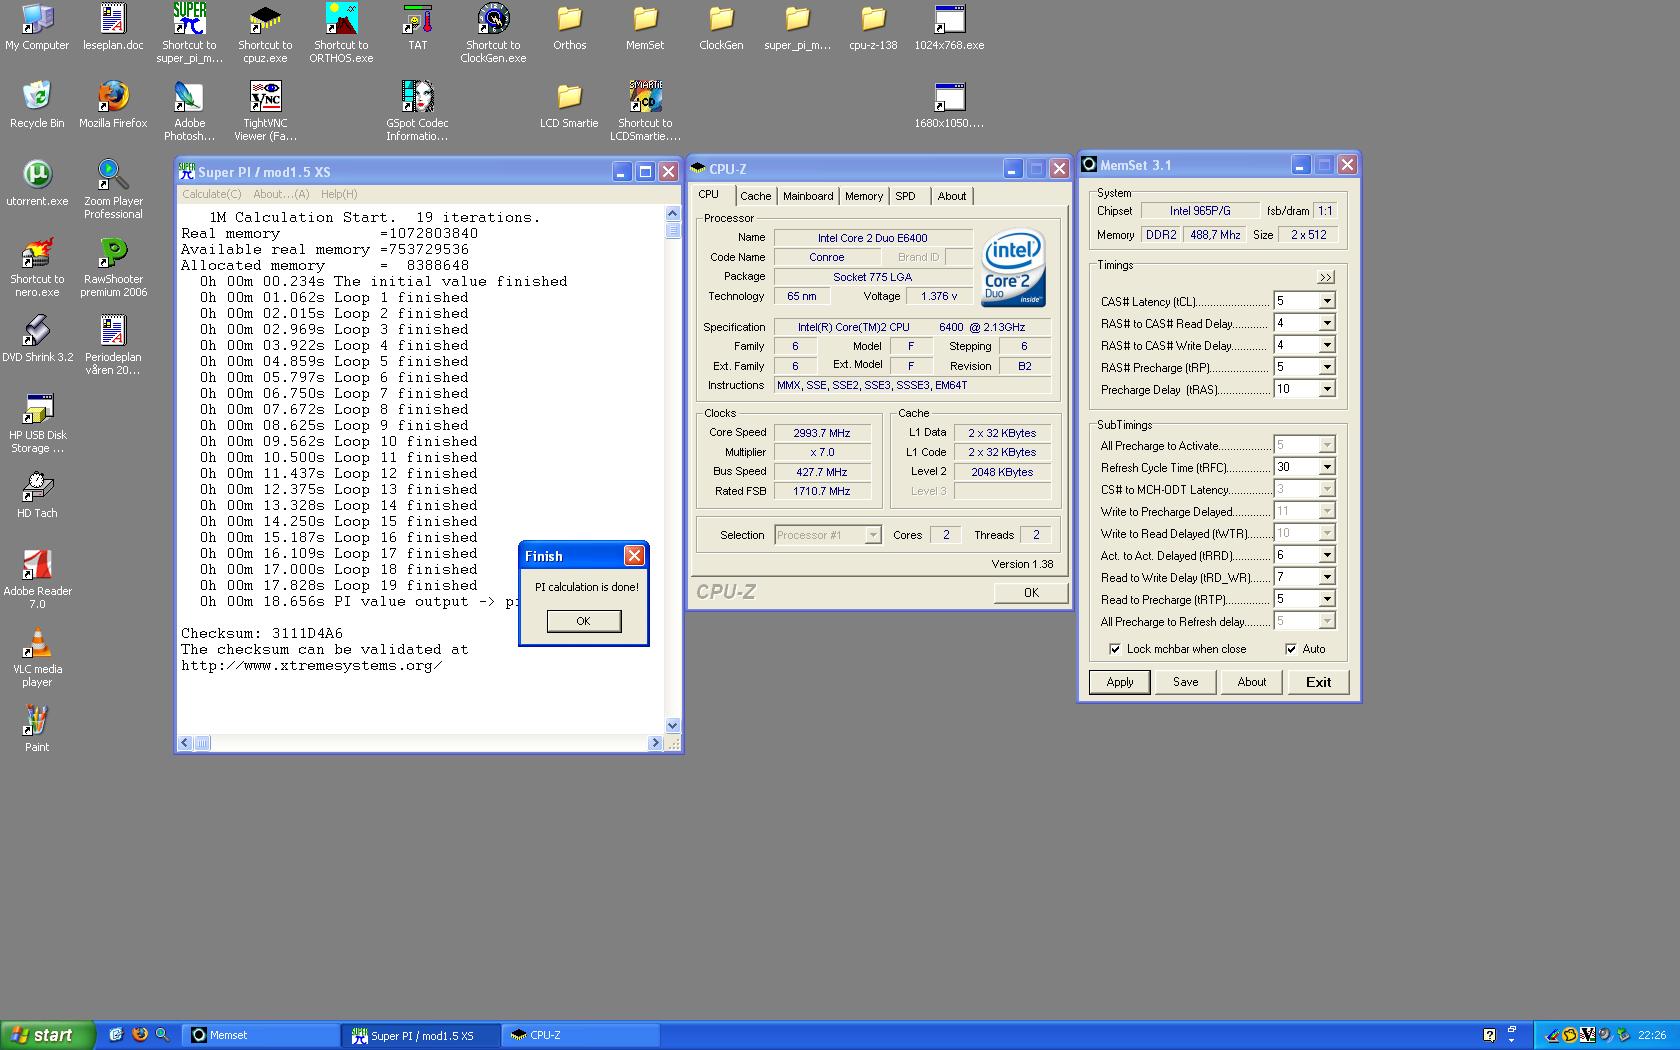Toggle Lock mchbar when close checkbox
Screen dimensions: 1680x1050
coord(1115,649)
